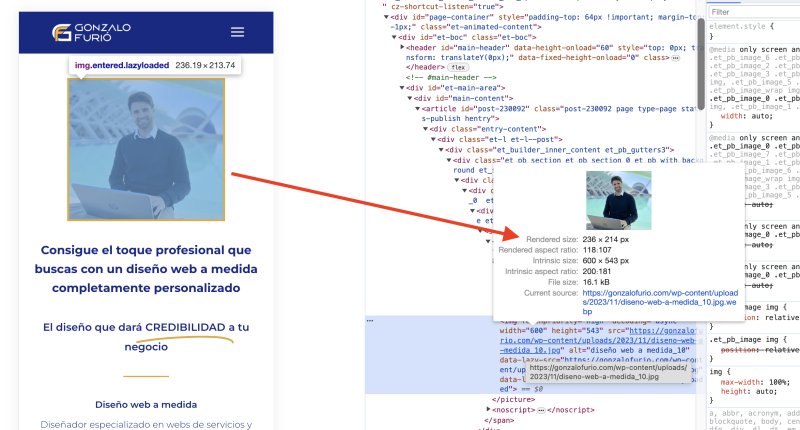Expand the noscript element node
The height and width of the screenshot is (430, 800).
(x=489, y=409)
